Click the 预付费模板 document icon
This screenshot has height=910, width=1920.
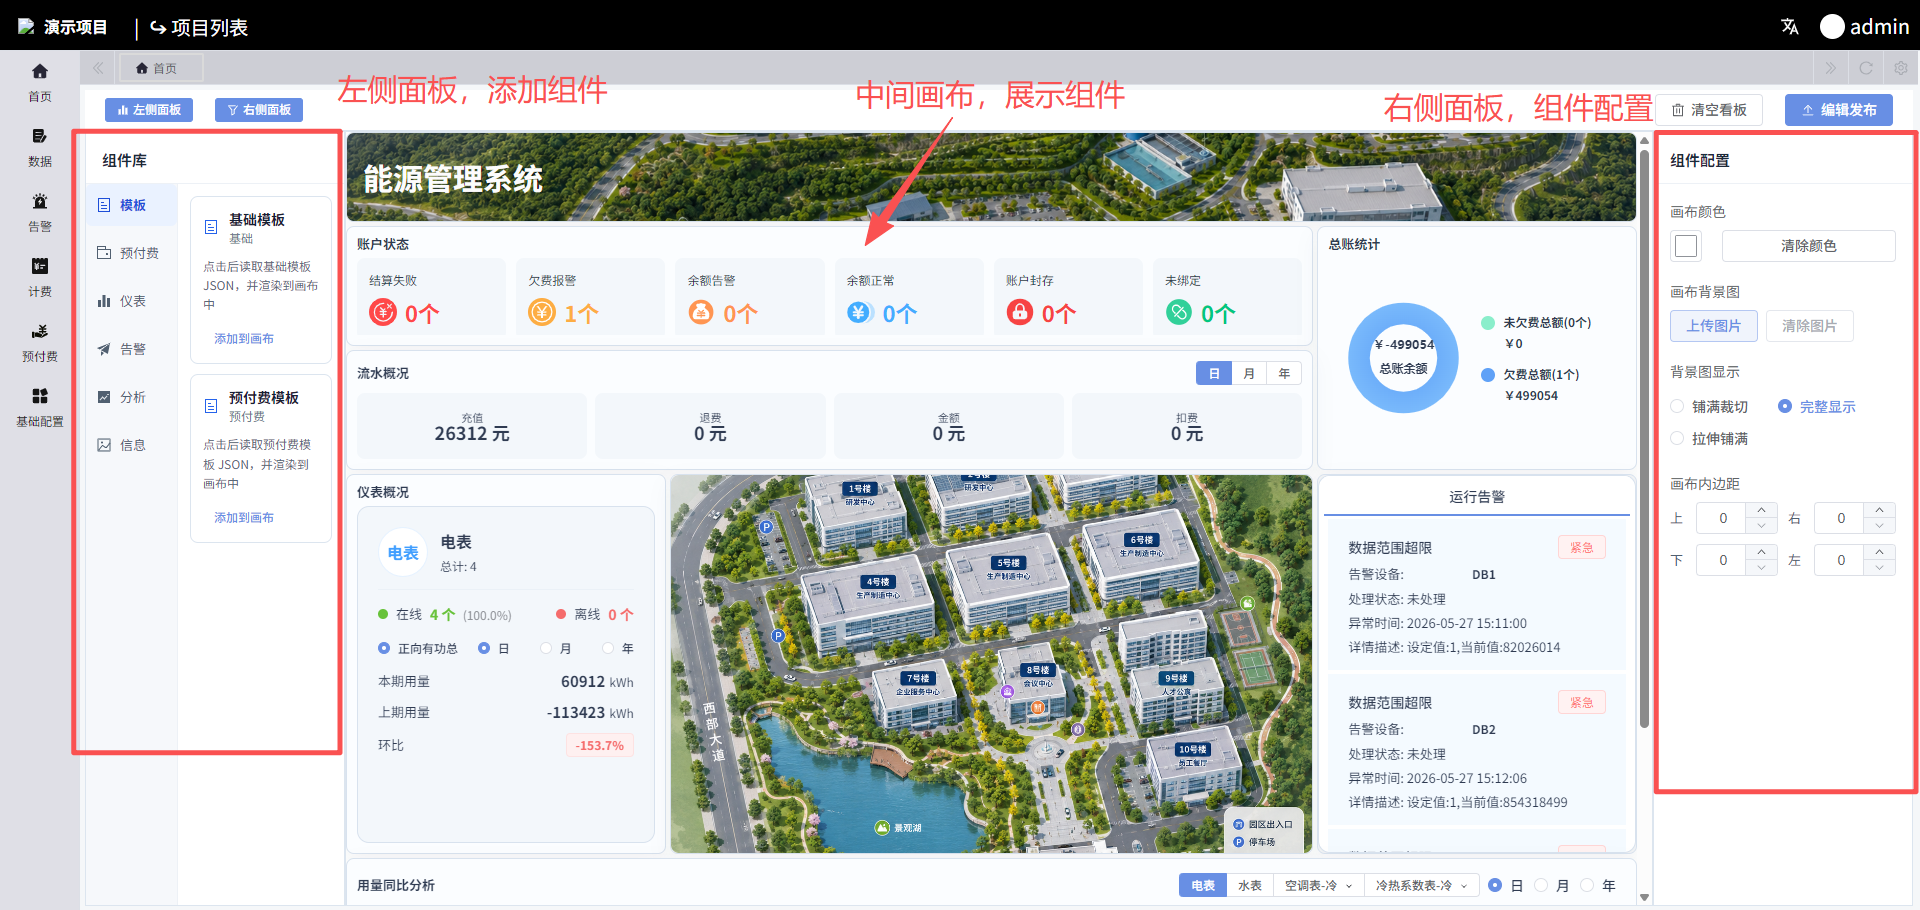[x=211, y=406]
